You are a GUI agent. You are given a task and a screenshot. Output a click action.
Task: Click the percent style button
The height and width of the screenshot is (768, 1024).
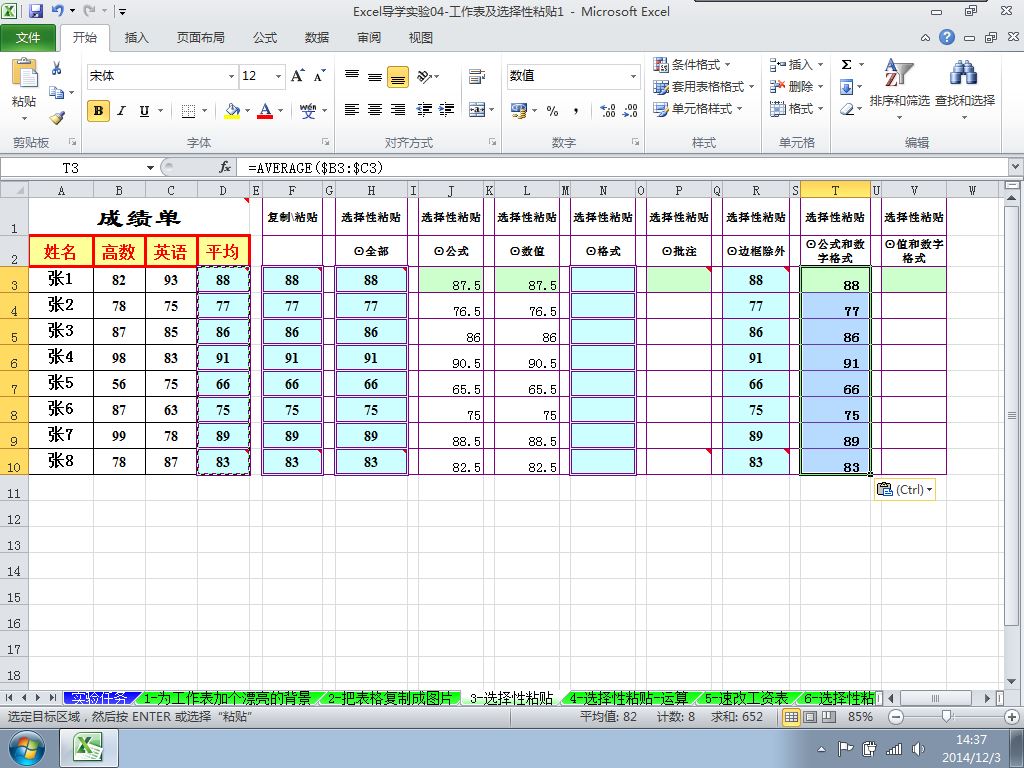552,111
